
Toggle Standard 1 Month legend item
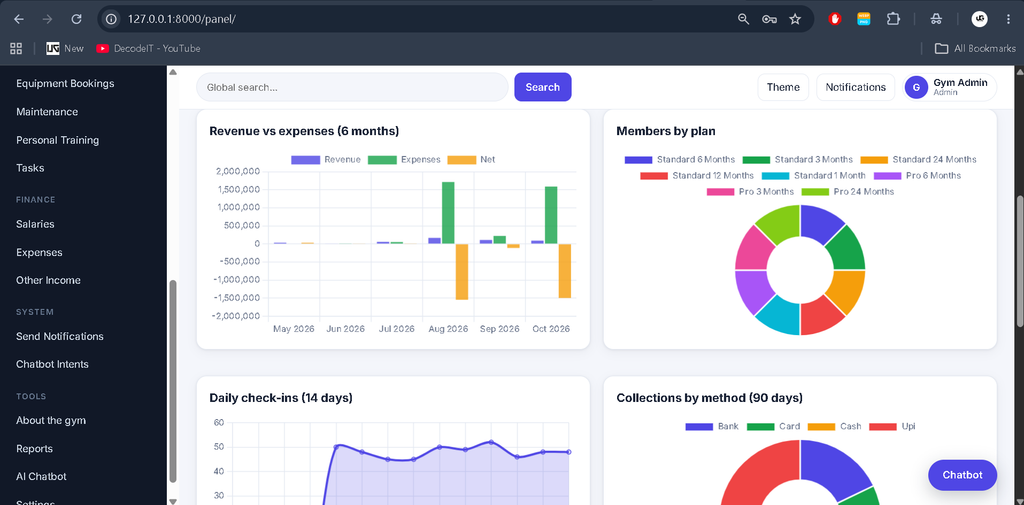(813, 176)
